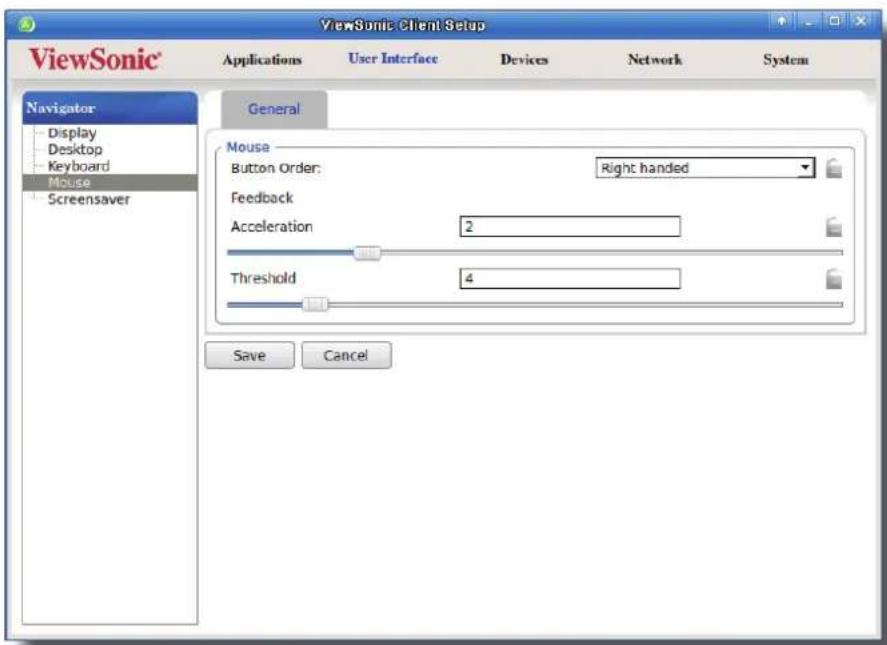Open the Network menu
Image resolution: width=887 pixels, height=645 pixels.
click(x=655, y=59)
